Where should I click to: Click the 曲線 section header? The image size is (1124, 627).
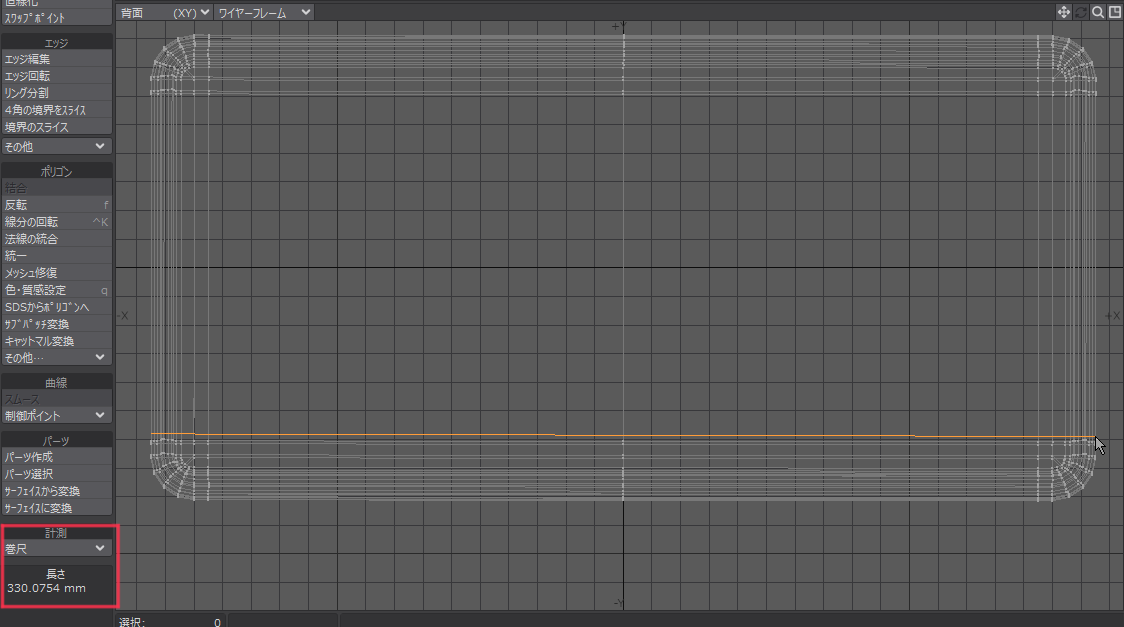tap(57, 383)
